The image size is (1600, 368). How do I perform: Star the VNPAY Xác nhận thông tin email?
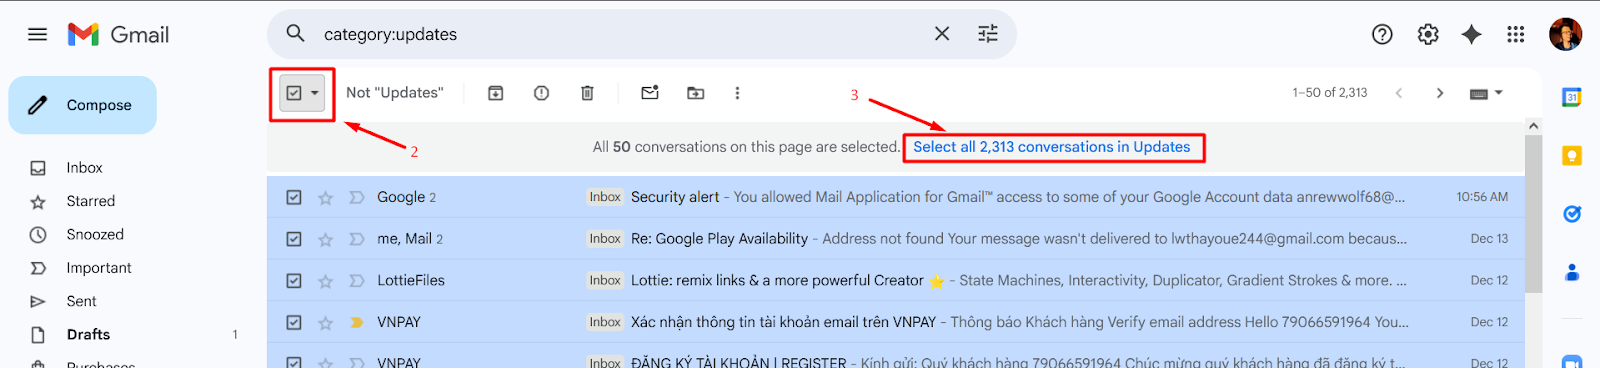pos(325,323)
